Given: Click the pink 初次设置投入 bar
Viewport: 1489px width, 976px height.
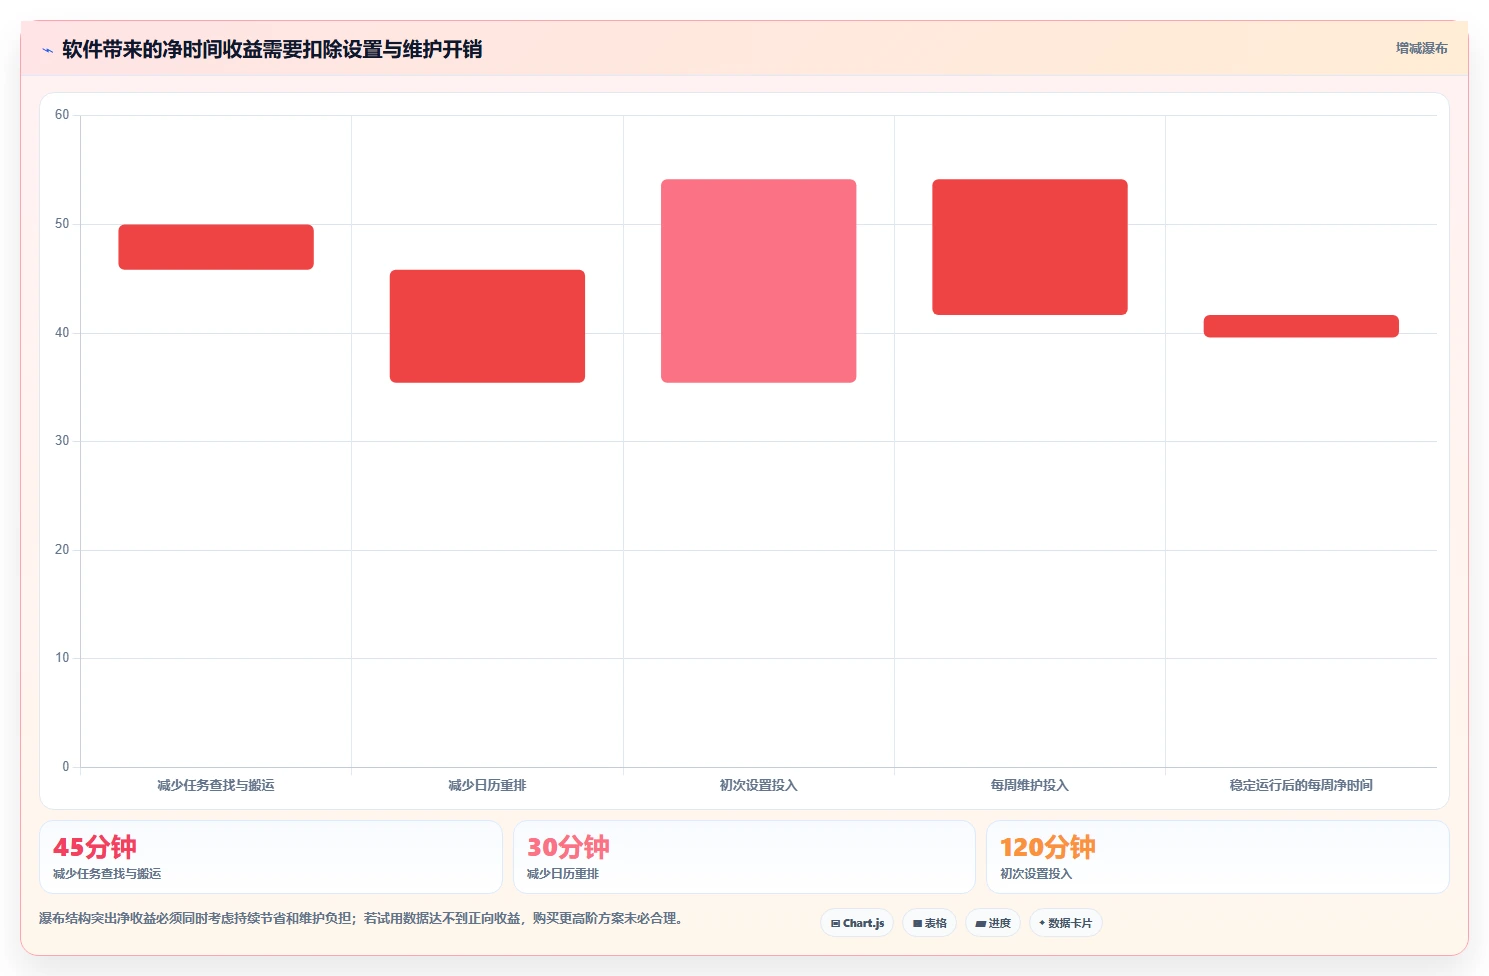Looking at the screenshot, I should tap(758, 281).
